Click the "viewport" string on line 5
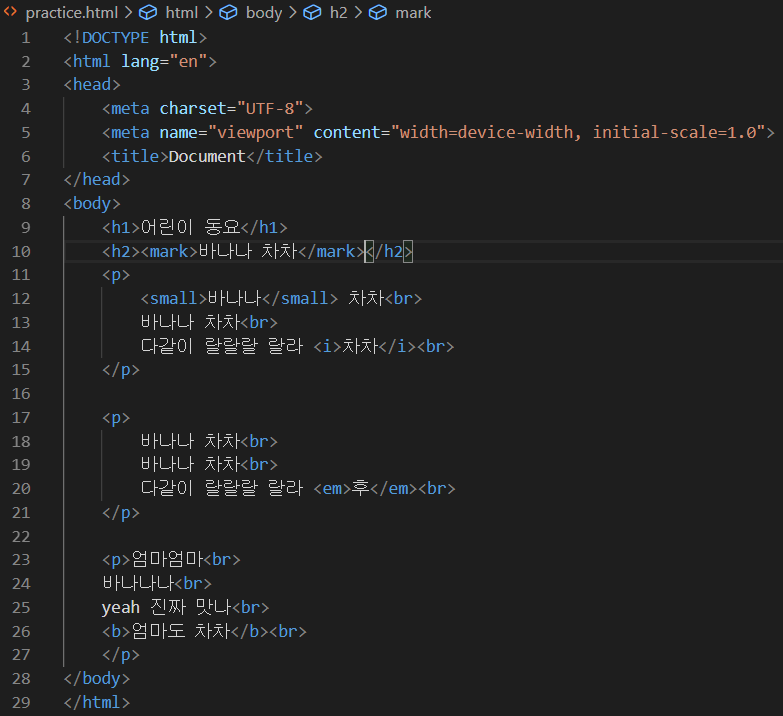The height and width of the screenshot is (716, 783). pyautogui.click(x=256, y=132)
